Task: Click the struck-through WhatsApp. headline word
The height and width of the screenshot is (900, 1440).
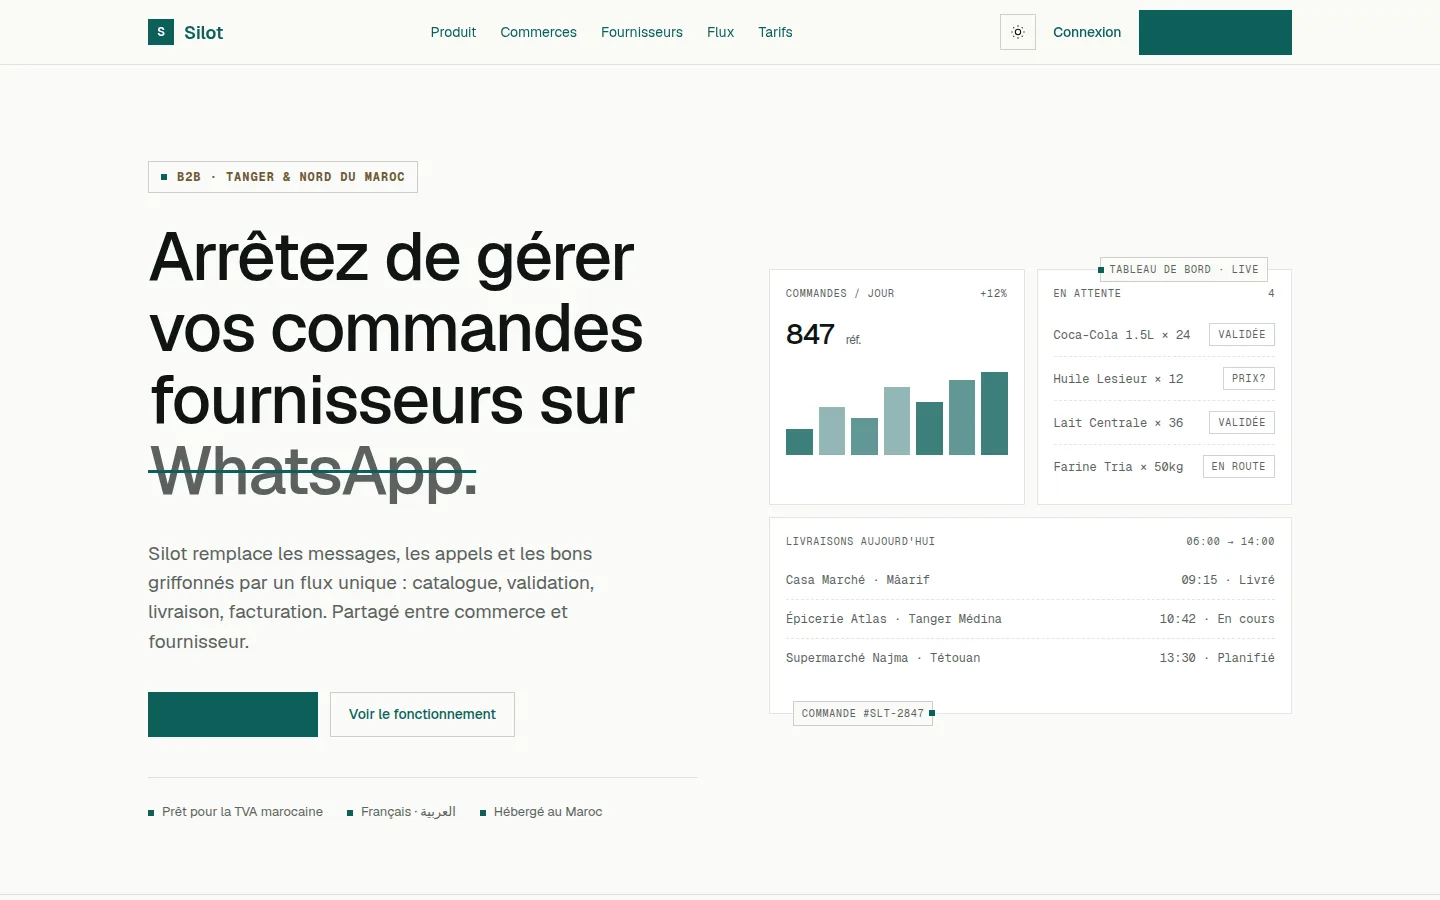Action: (313, 472)
